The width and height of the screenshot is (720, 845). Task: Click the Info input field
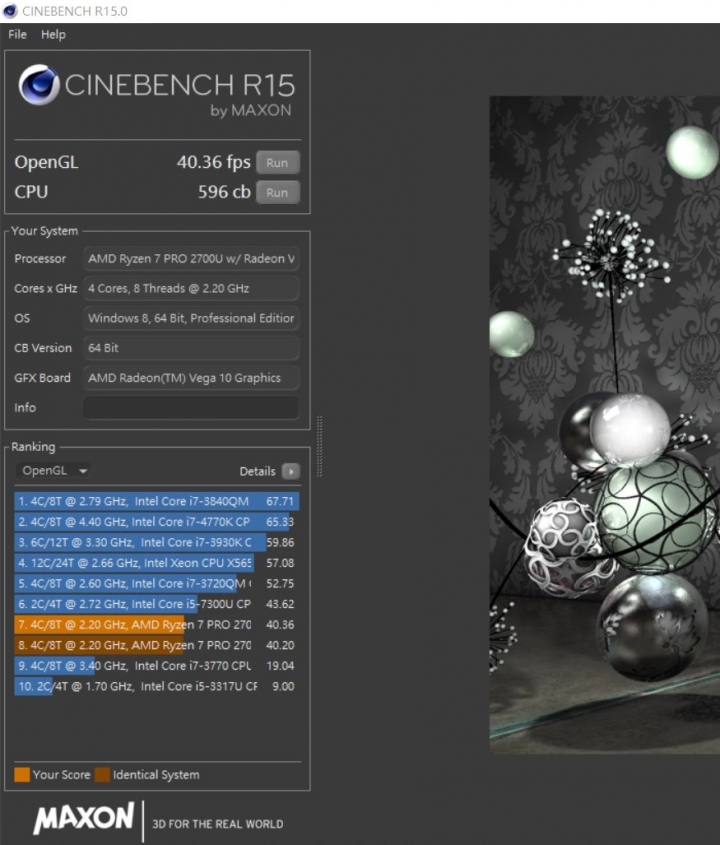[x=191, y=408]
